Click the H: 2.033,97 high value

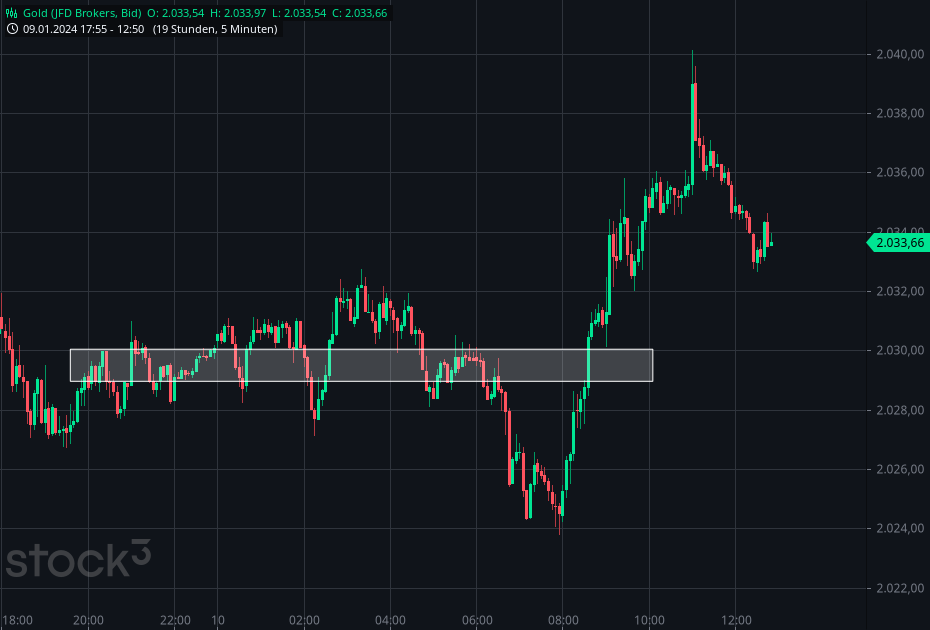[237, 13]
